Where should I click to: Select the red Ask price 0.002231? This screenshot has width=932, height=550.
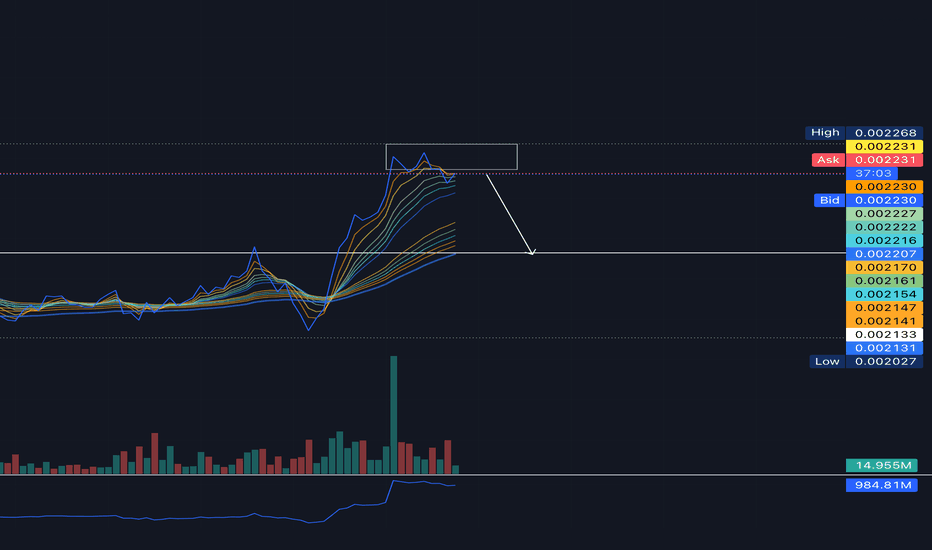(x=884, y=160)
